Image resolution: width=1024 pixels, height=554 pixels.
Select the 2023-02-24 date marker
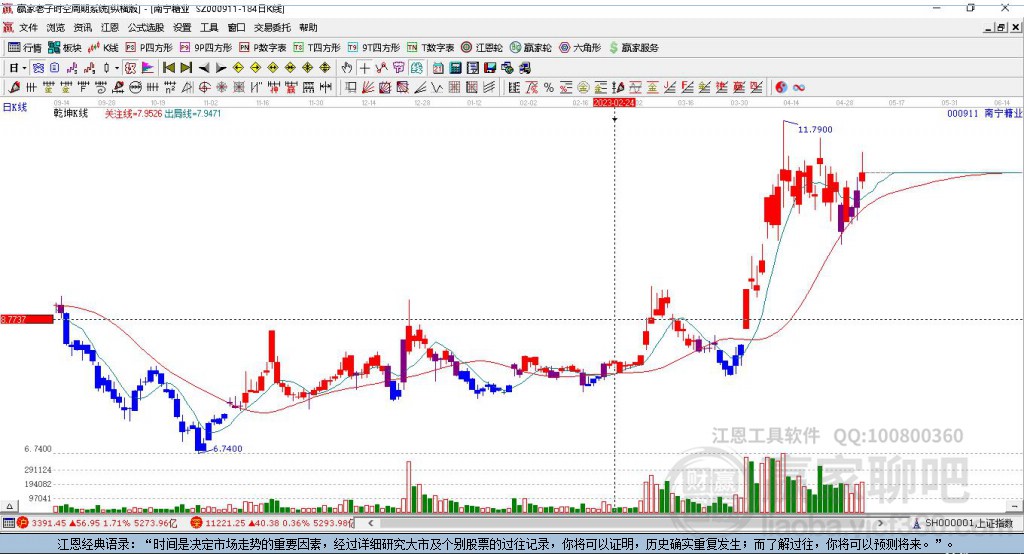[x=614, y=103]
